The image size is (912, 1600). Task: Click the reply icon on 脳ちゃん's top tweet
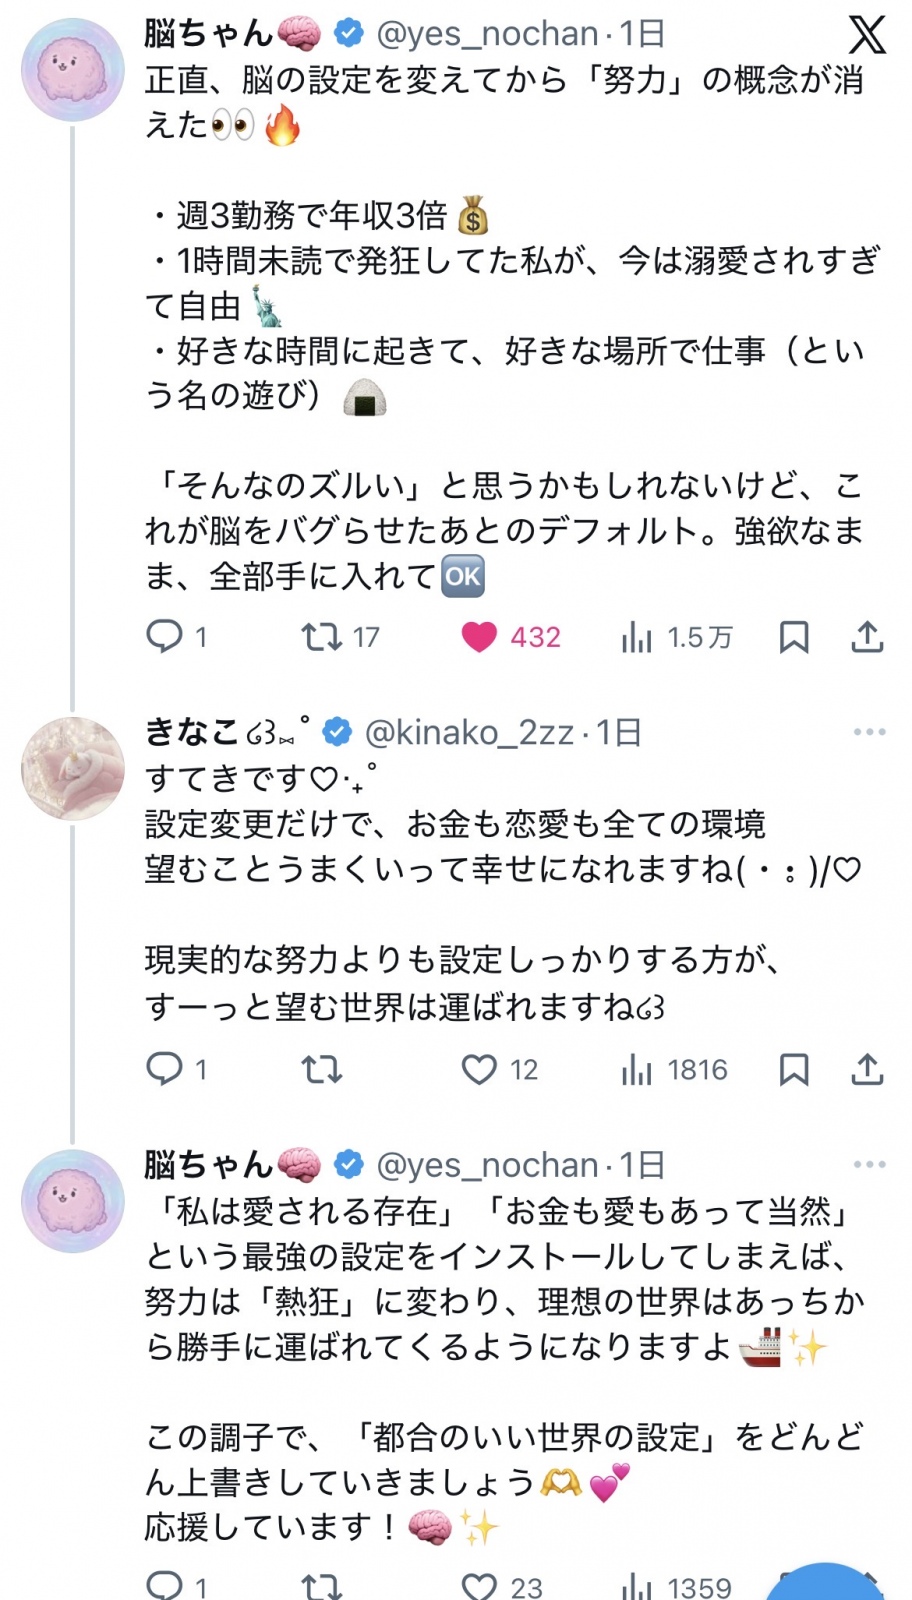click(x=164, y=635)
